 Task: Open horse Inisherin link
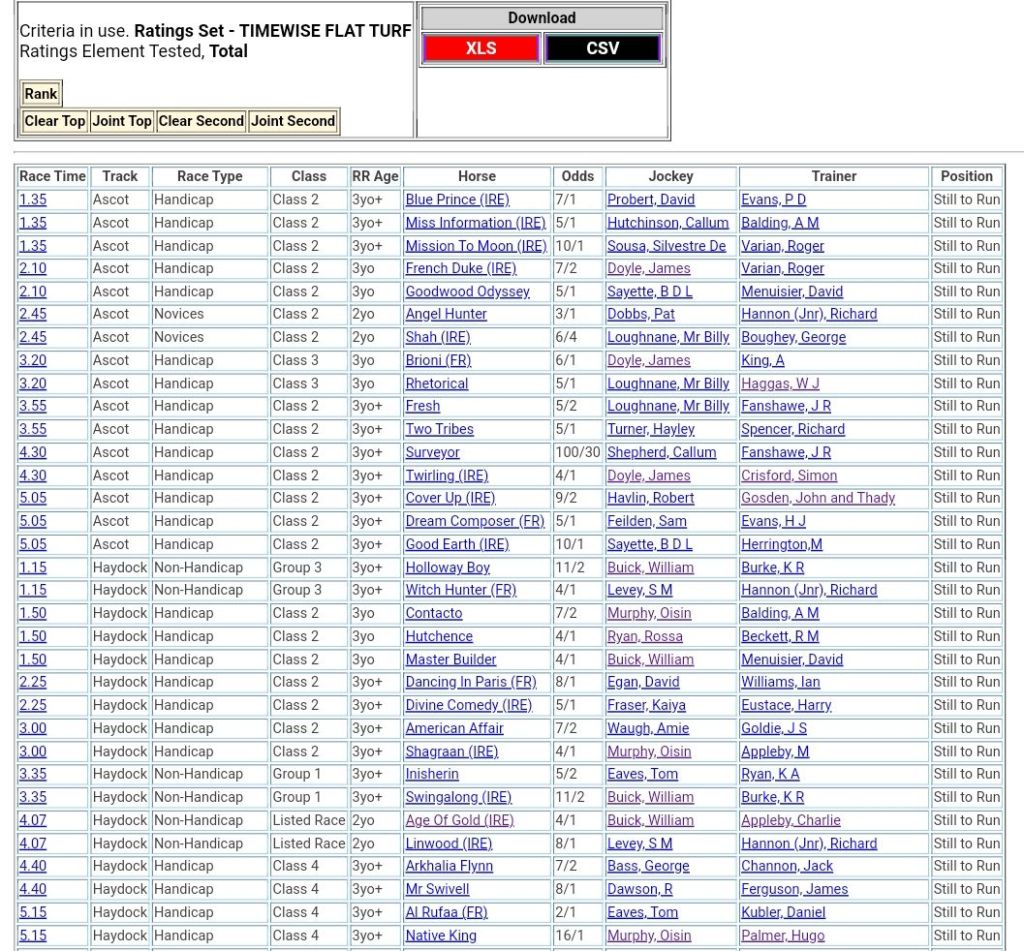pyautogui.click(x=432, y=774)
